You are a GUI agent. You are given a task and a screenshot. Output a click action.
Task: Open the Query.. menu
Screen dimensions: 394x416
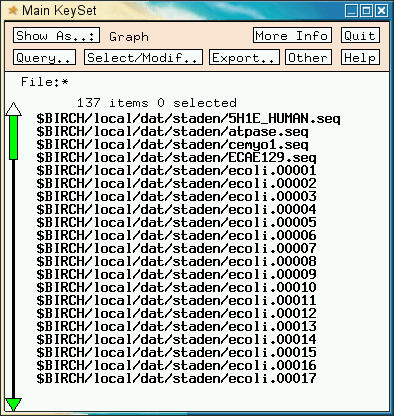44,57
